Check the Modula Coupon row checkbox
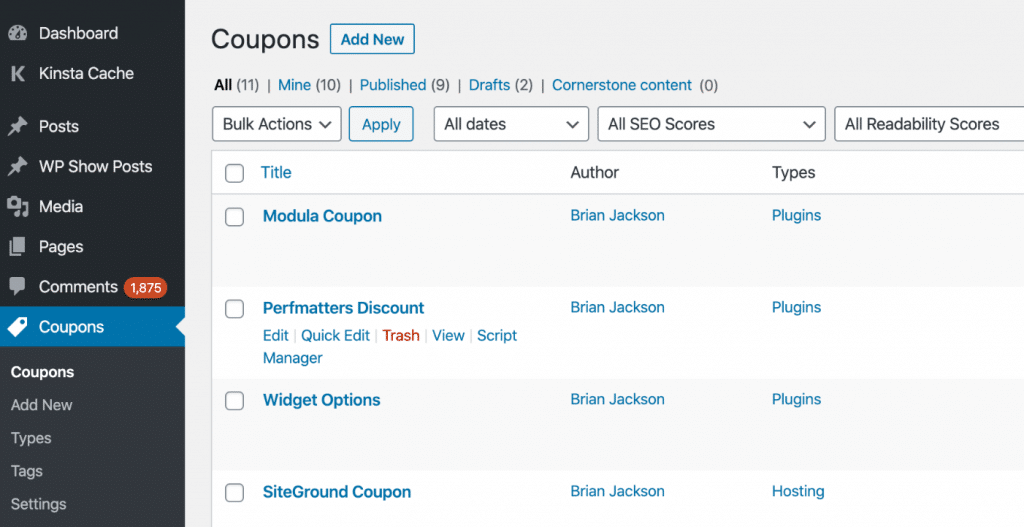Viewport: 1024px width, 527px height. [x=234, y=217]
